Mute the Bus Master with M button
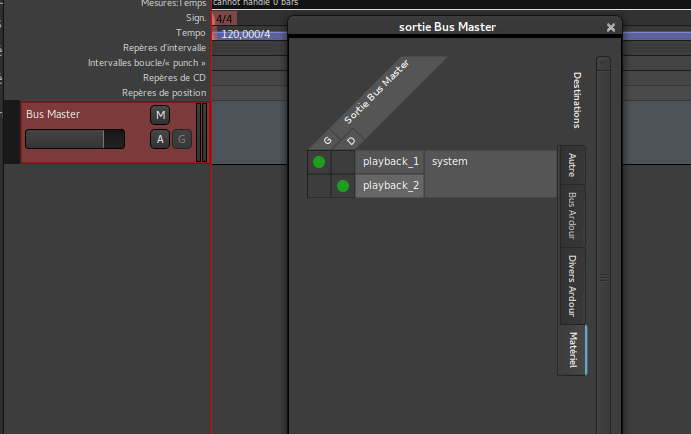The image size is (691, 434). pos(160,115)
